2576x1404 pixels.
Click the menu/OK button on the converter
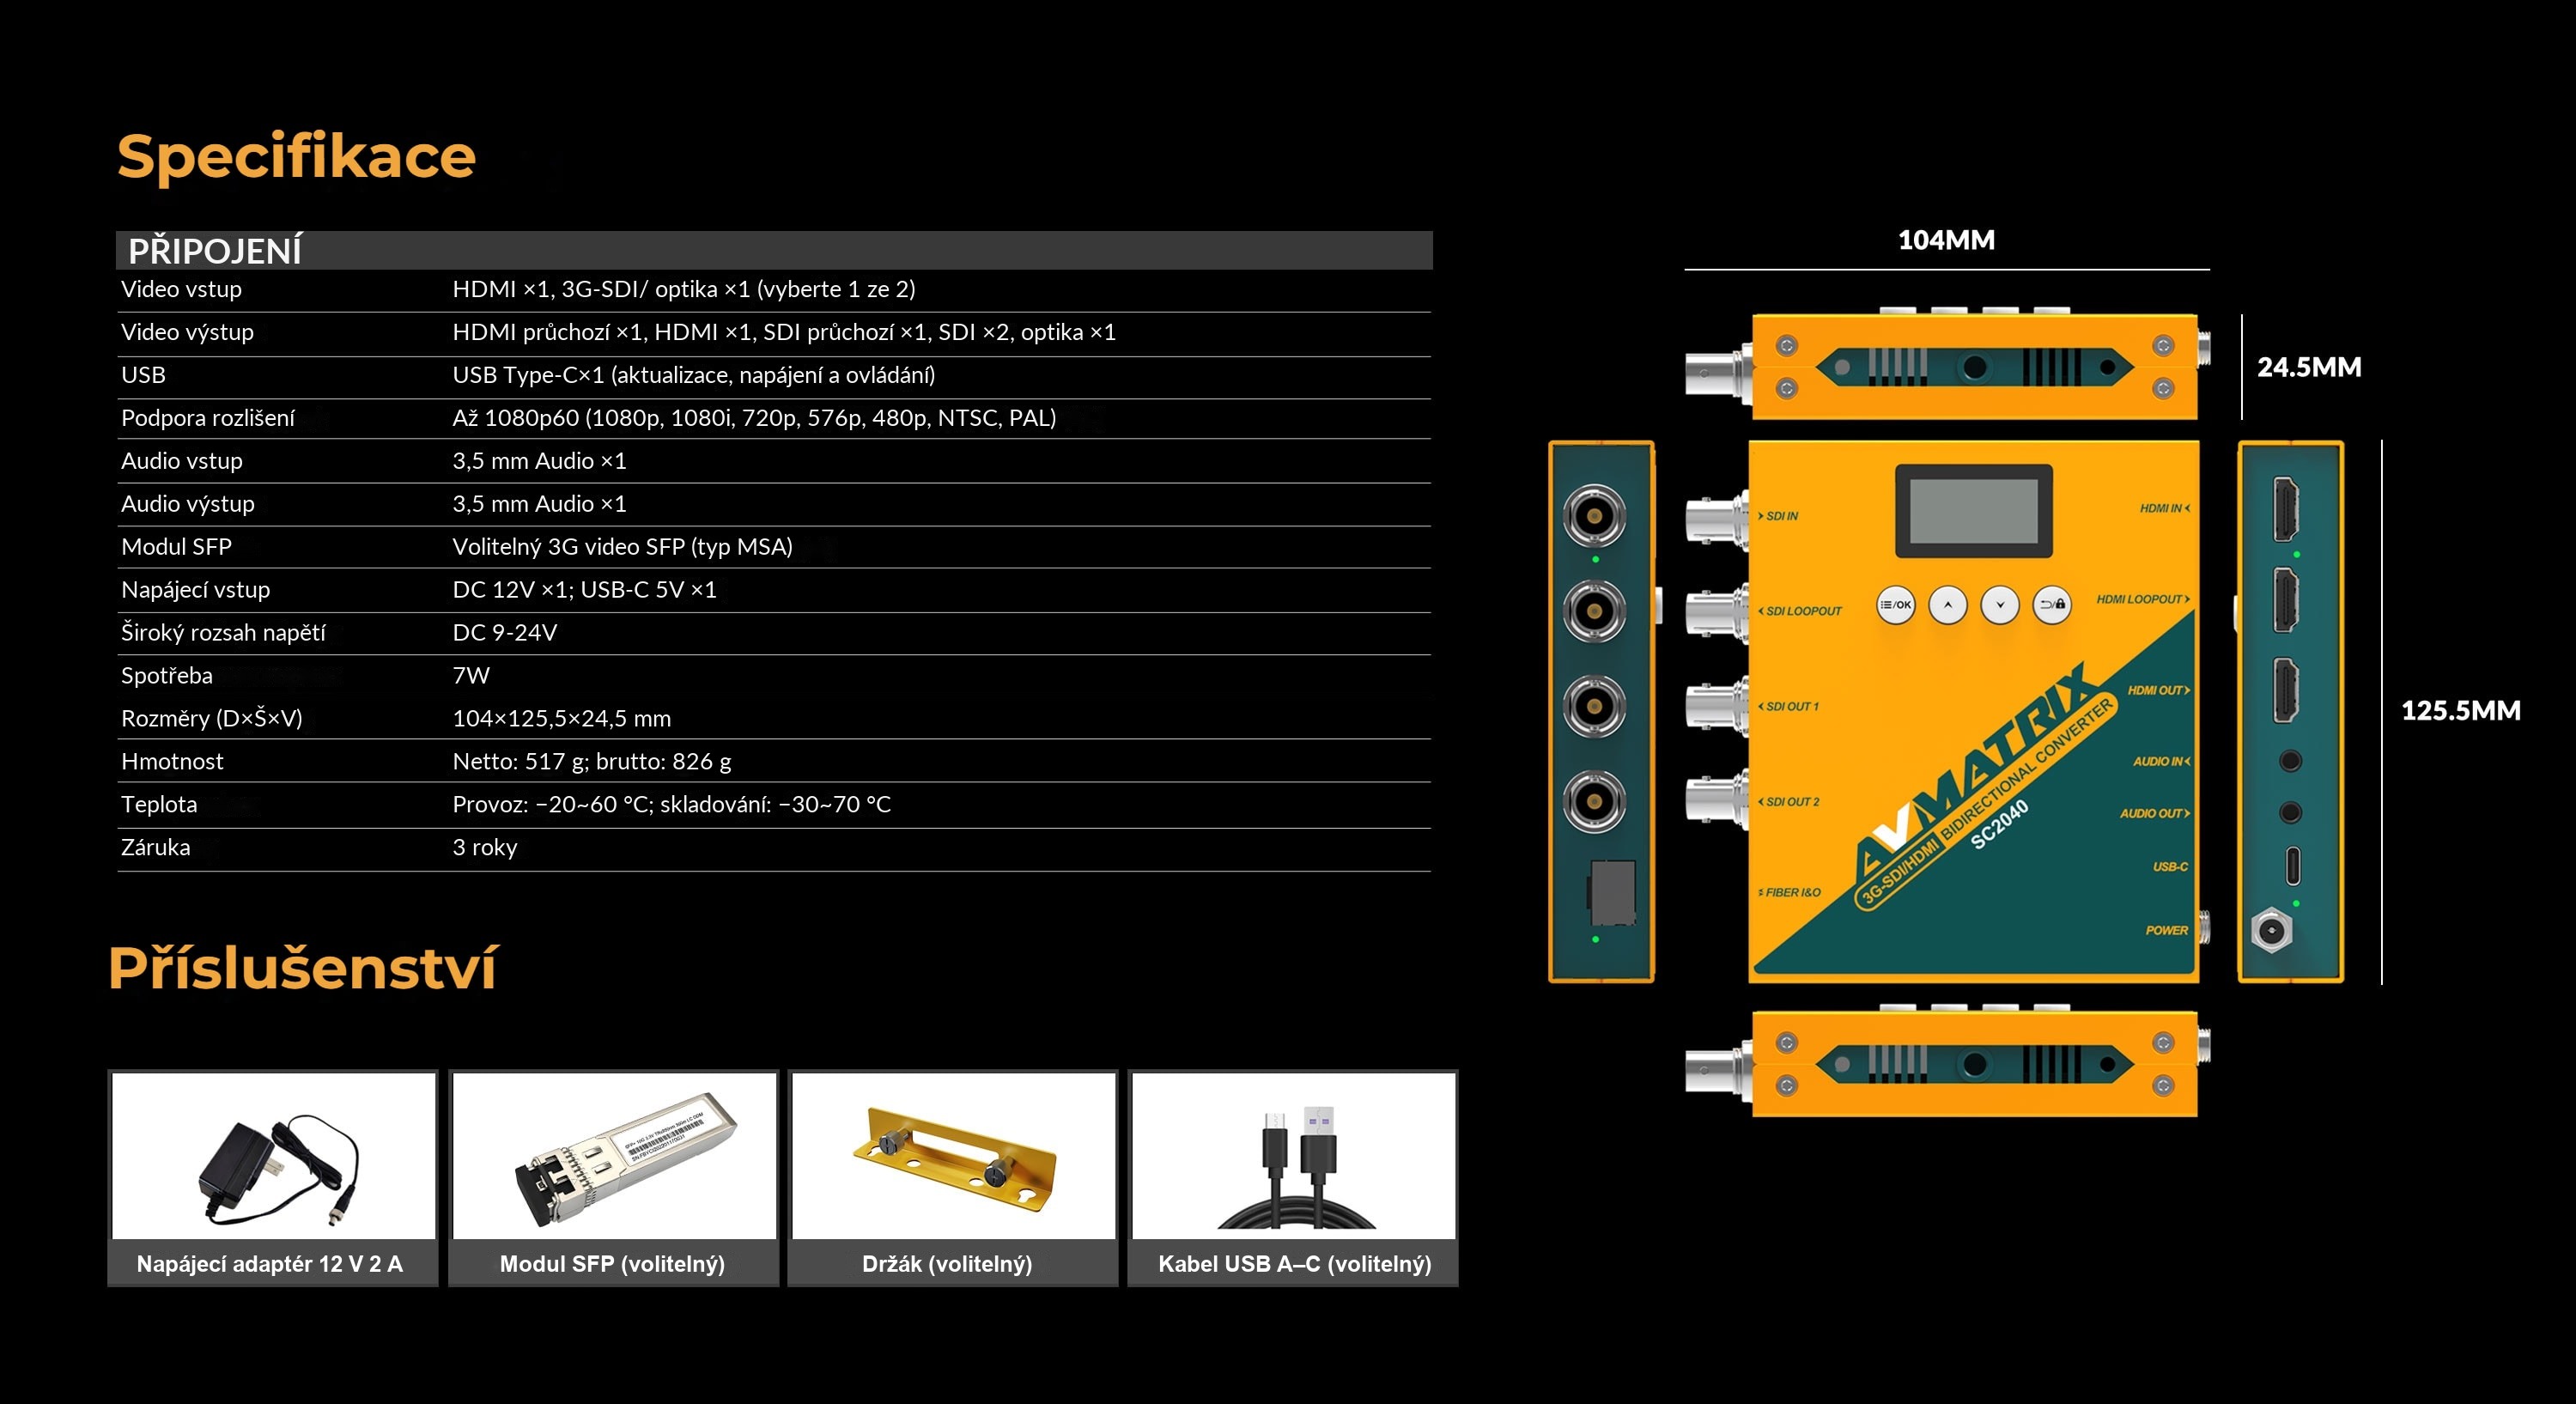point(1895,604)
